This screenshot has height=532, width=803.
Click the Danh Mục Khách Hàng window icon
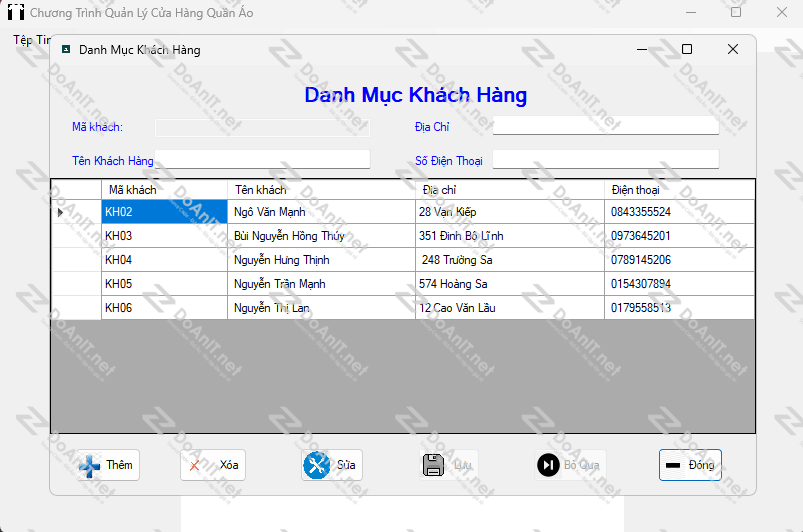click(x=66, y=49)
